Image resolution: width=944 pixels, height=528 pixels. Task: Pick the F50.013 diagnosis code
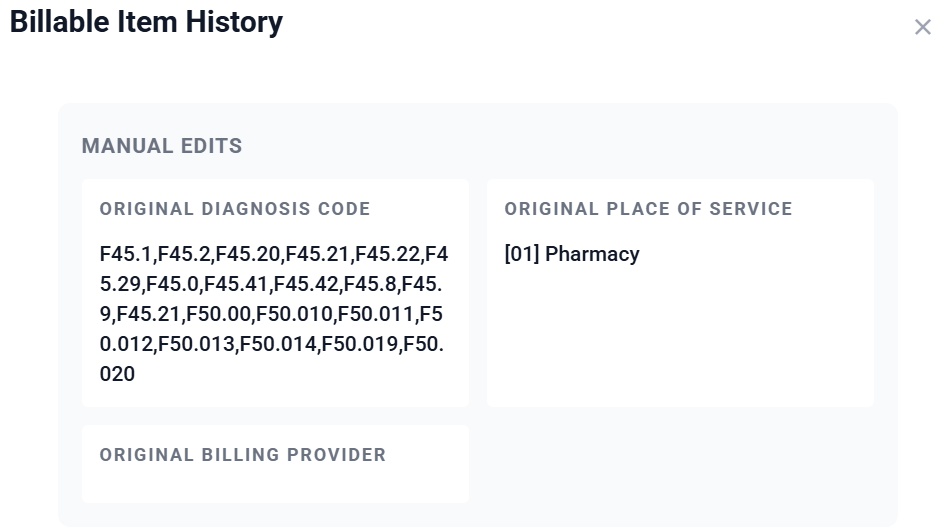click(x=197, y=344)
